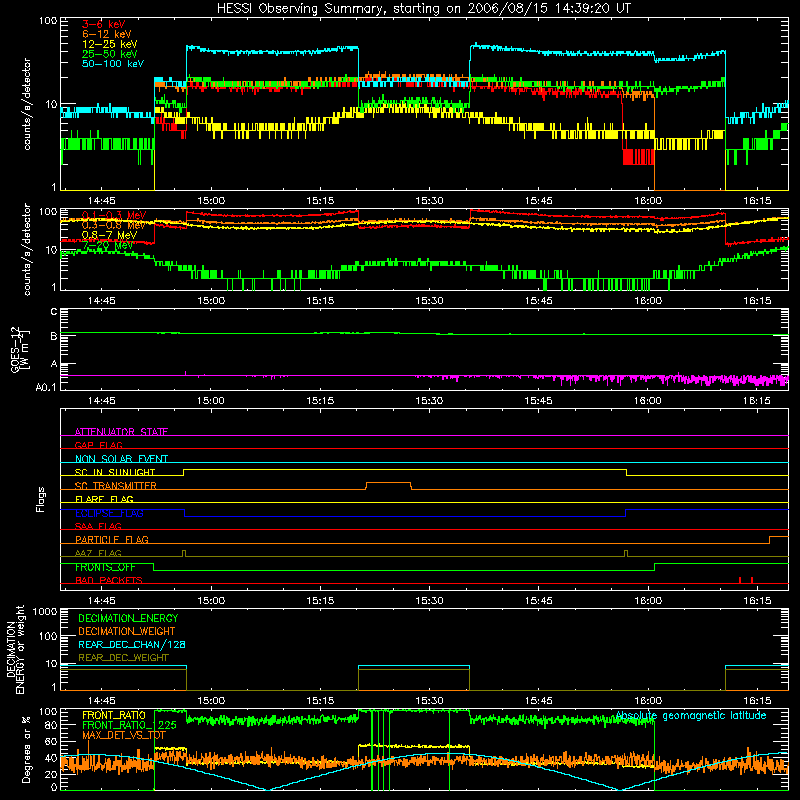Image resolution: width=800 pixels, height=800 pixels.
Task: Select the SC_IN_SUNLIGHT flag label
Action: coord(115,472)
